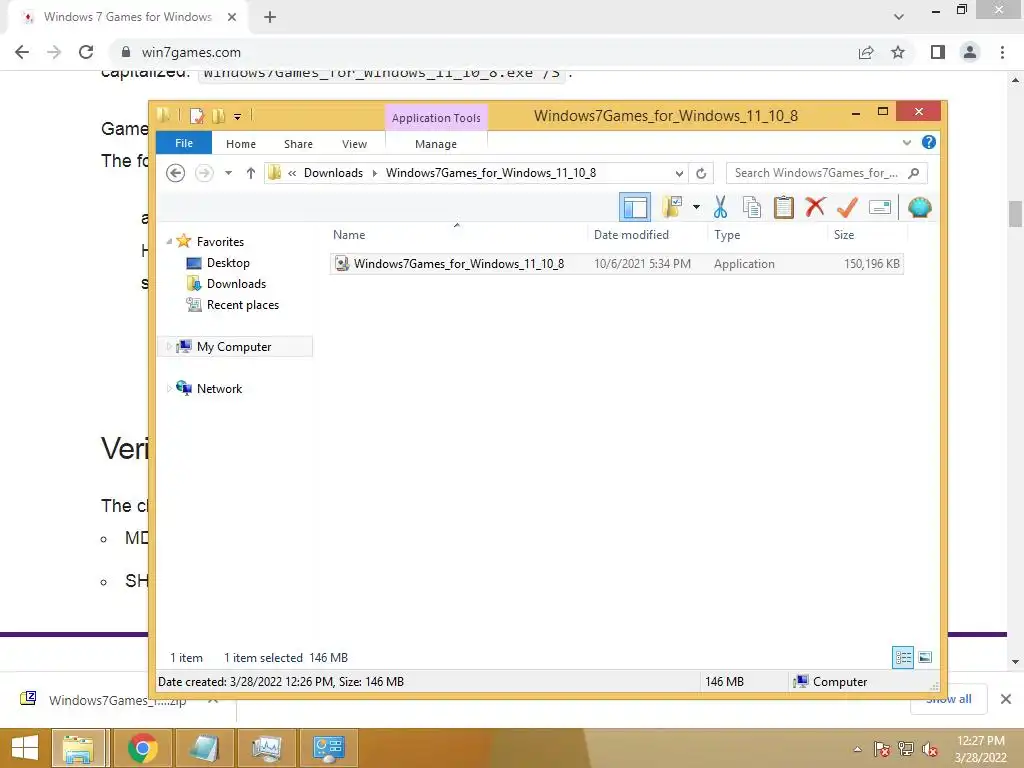The image size is (1024, 768).
Task: Click the New folder icon in quick access toolbar
Action: pos(219,116)
